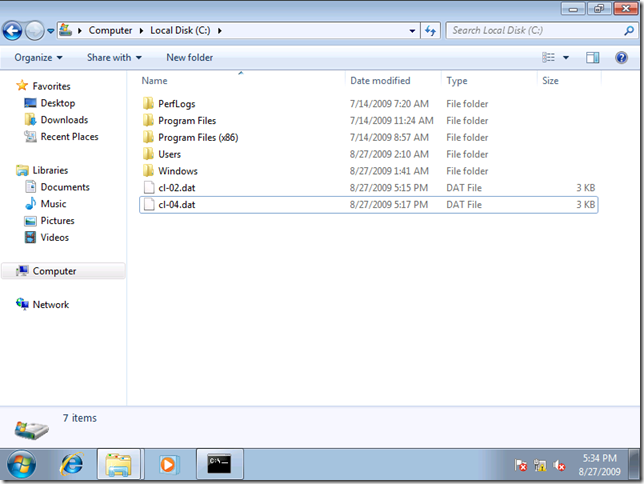Click the Forward navigation arrow
This screenshot has width=644, height=484.
pyautogui.click(x=34, y=31)
